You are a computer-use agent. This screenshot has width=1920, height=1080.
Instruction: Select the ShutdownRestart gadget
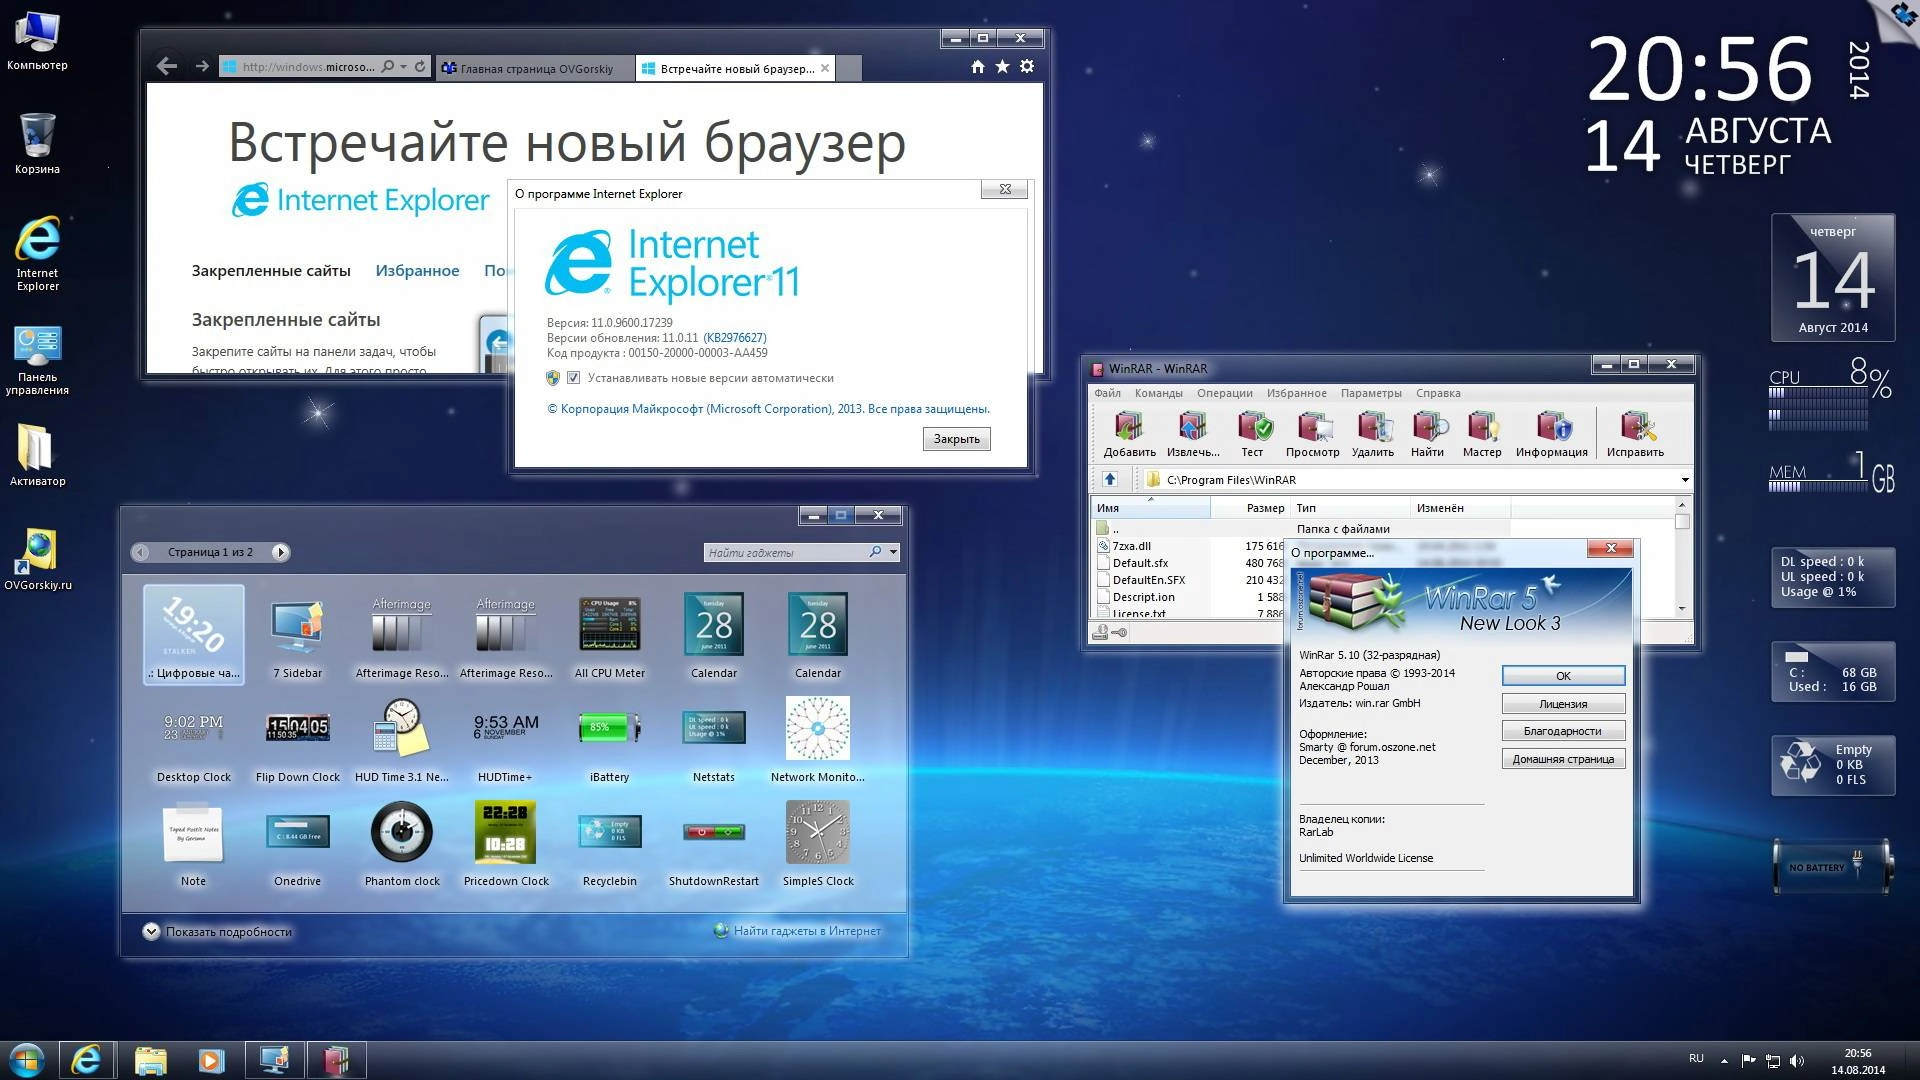tap(714, 845)
